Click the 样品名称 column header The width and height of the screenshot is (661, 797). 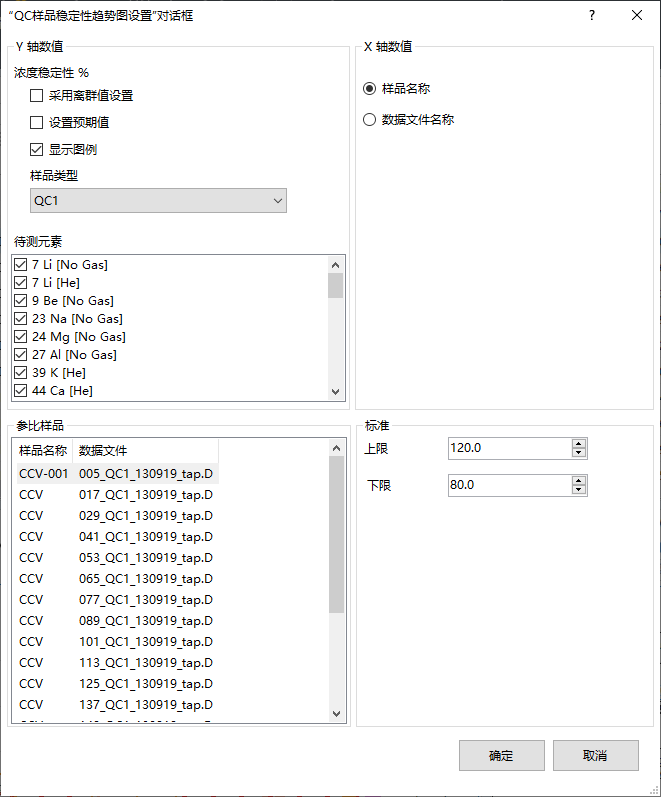pos(43,451)
